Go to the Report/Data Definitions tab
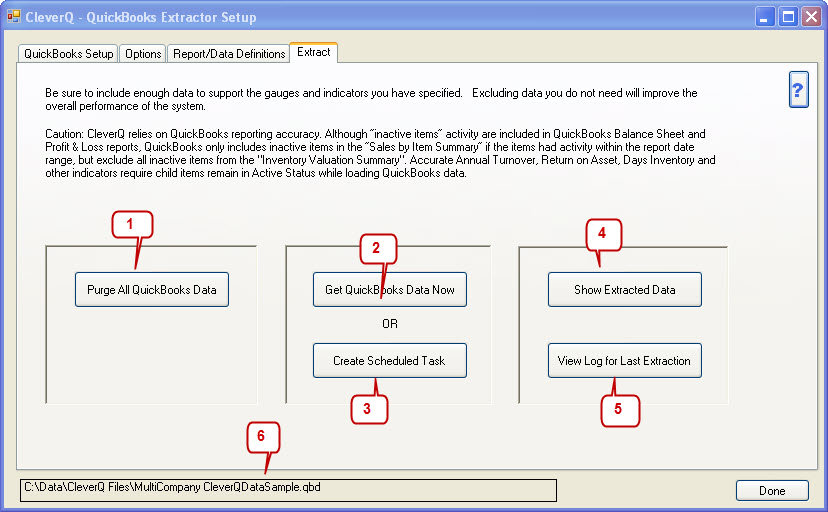Viewport: 828px width, 512px height. coord(227,54)
